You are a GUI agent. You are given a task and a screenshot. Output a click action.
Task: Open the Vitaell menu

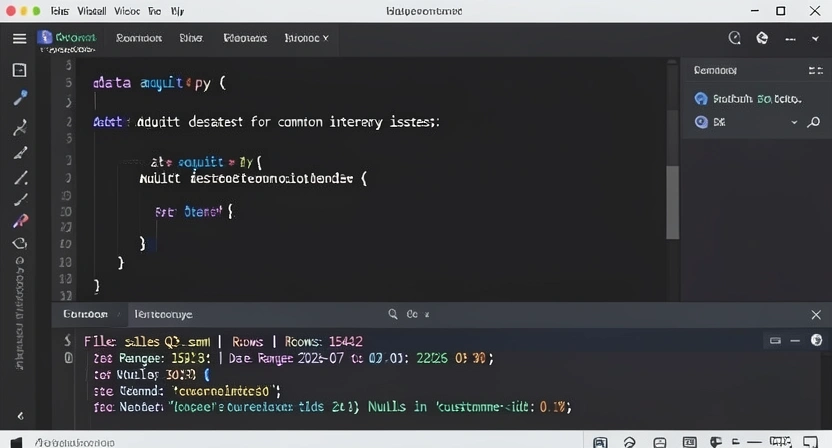point(91,11)
